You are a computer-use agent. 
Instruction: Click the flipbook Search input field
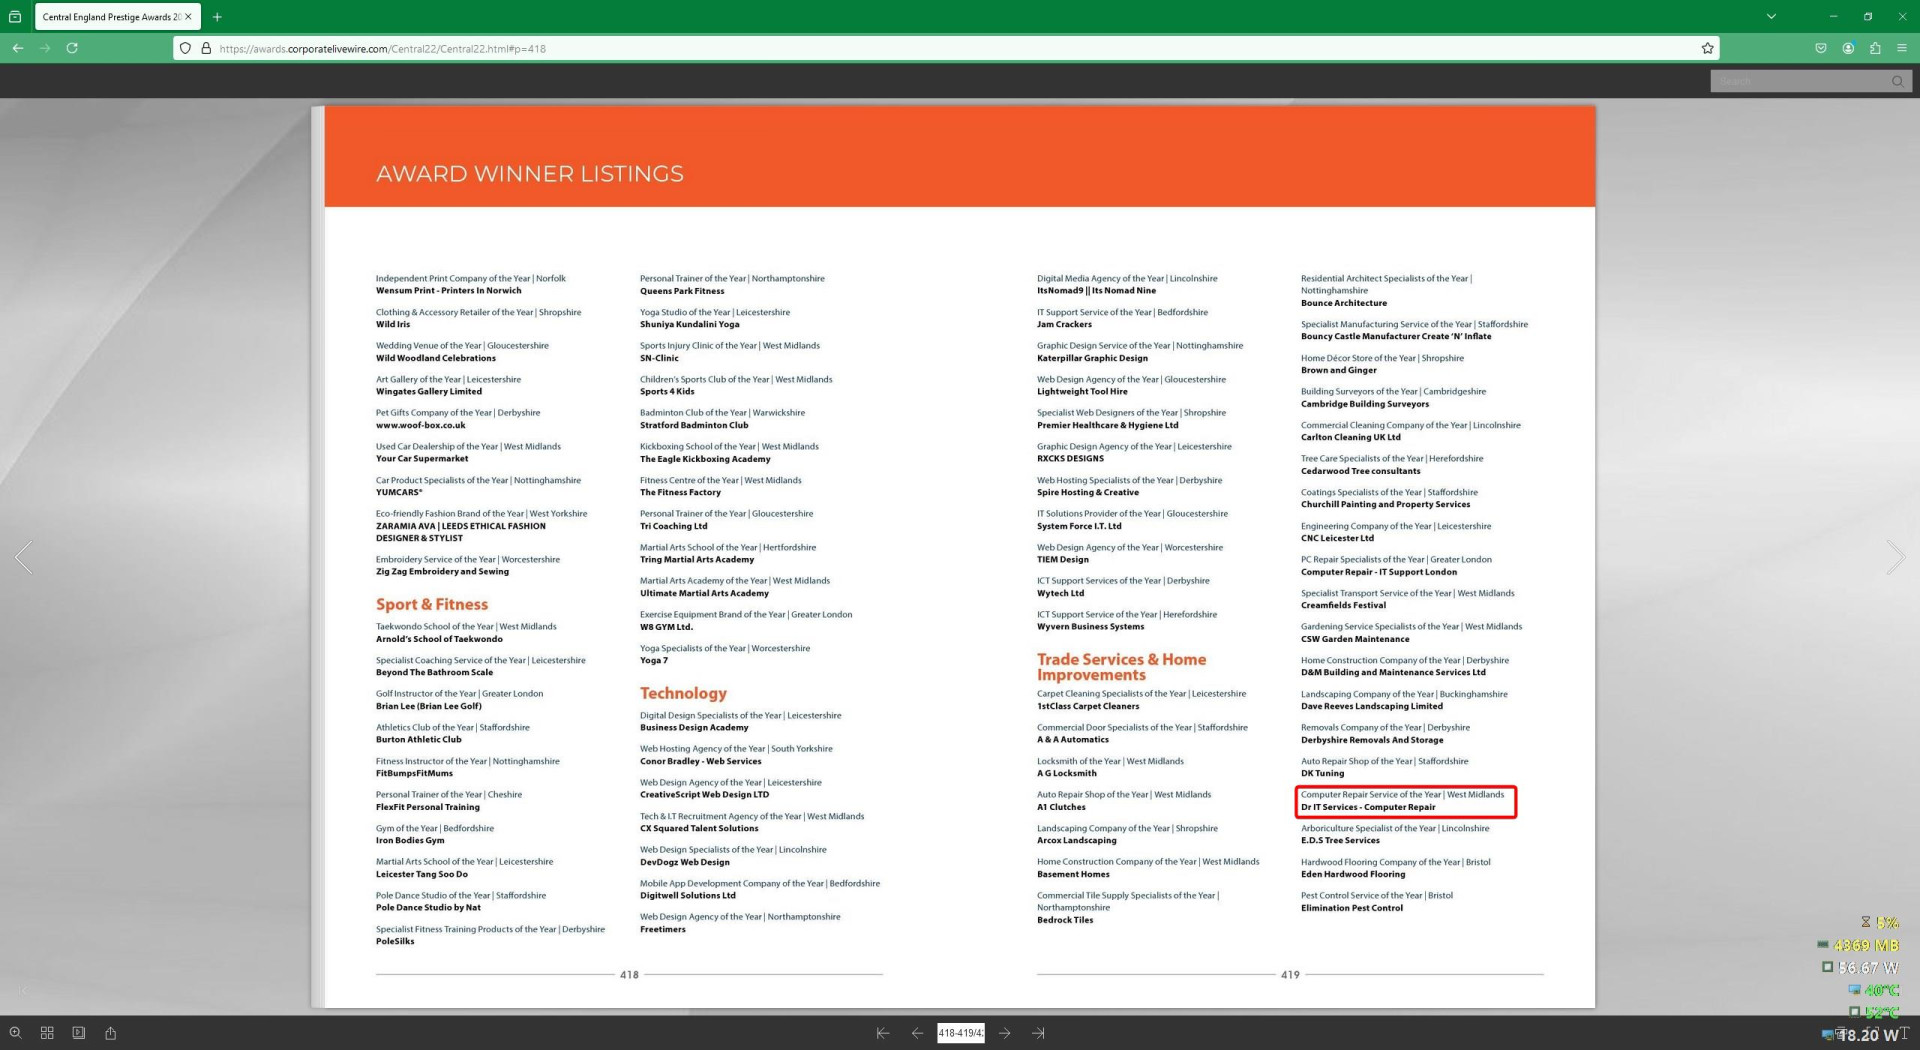click(x=1798, y=81)
